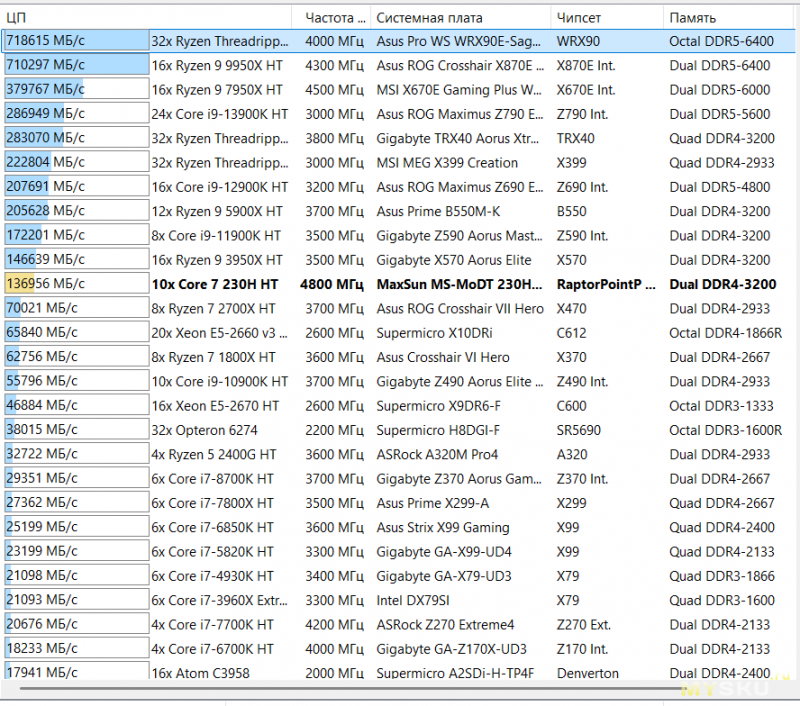Select the 379767 МБ/с result bar

77,89
